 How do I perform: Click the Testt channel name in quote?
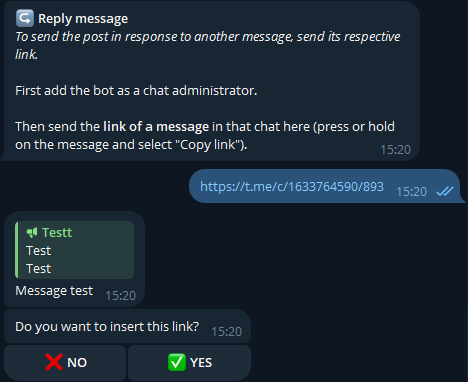coord(57,233)
